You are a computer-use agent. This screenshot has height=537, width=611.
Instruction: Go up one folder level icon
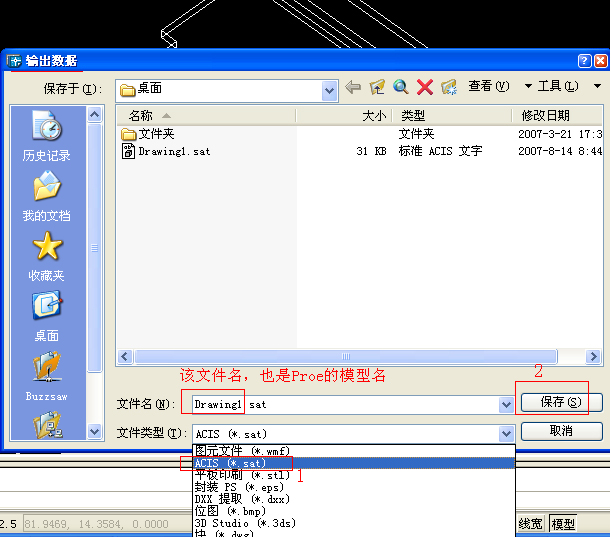pyautogui.click(x=377, y=87)
